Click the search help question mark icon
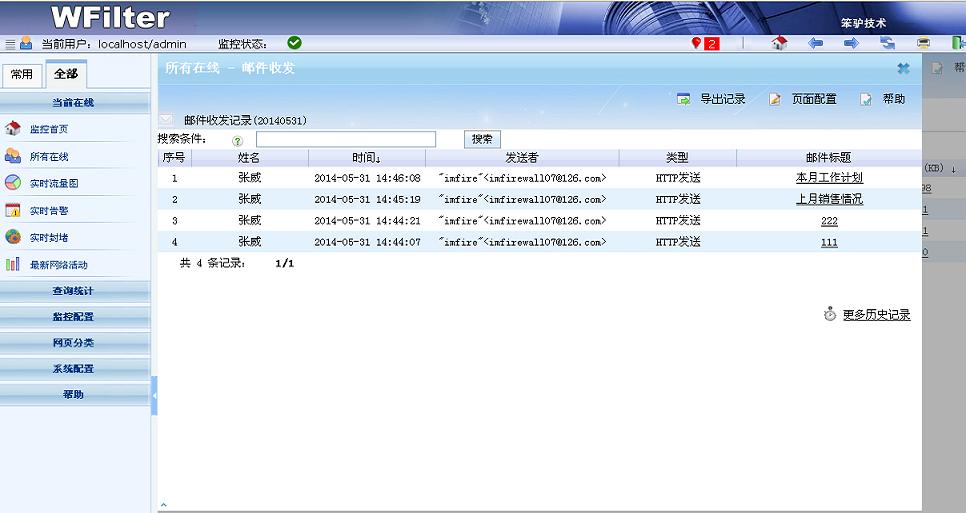The image size is (966, 513). 238,141
